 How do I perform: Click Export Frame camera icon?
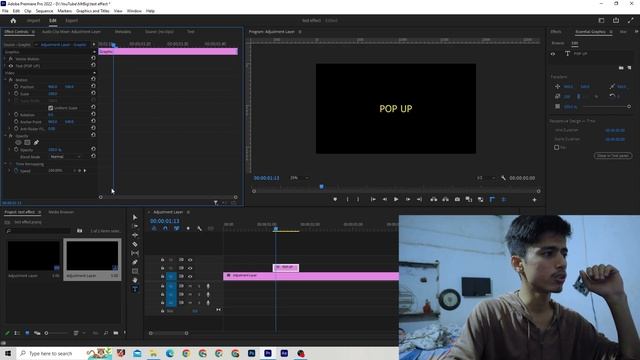[457, 199]
